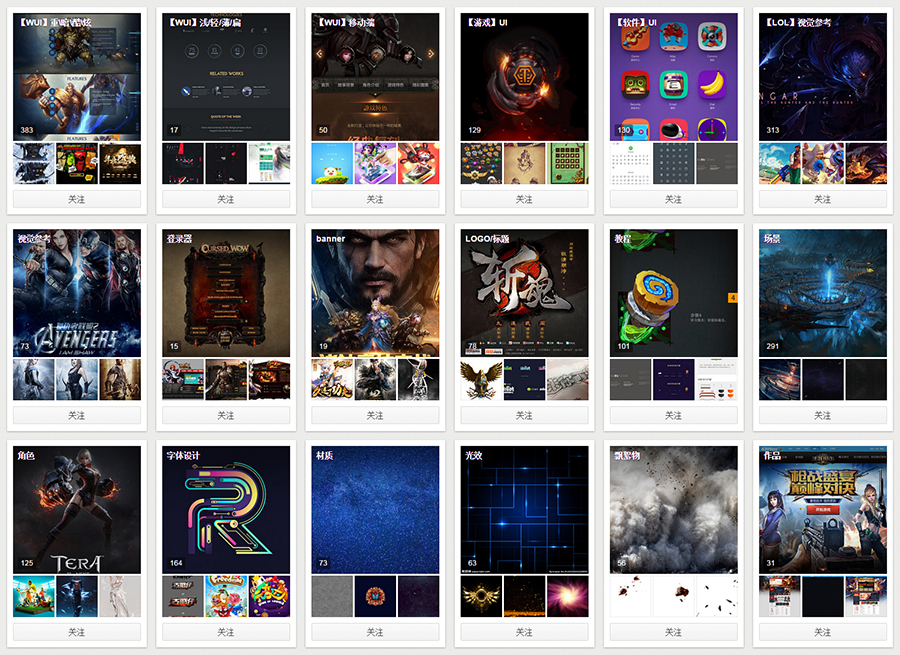Click the LOGO/标题 title text
Viewport: 900px width, 655px height.
pos(487,238)
